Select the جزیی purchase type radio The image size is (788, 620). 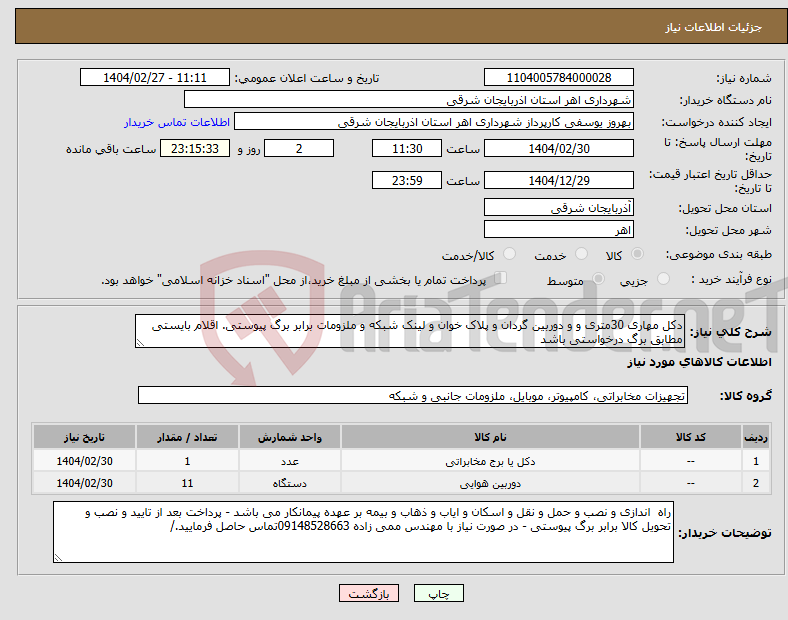[663, 279]
